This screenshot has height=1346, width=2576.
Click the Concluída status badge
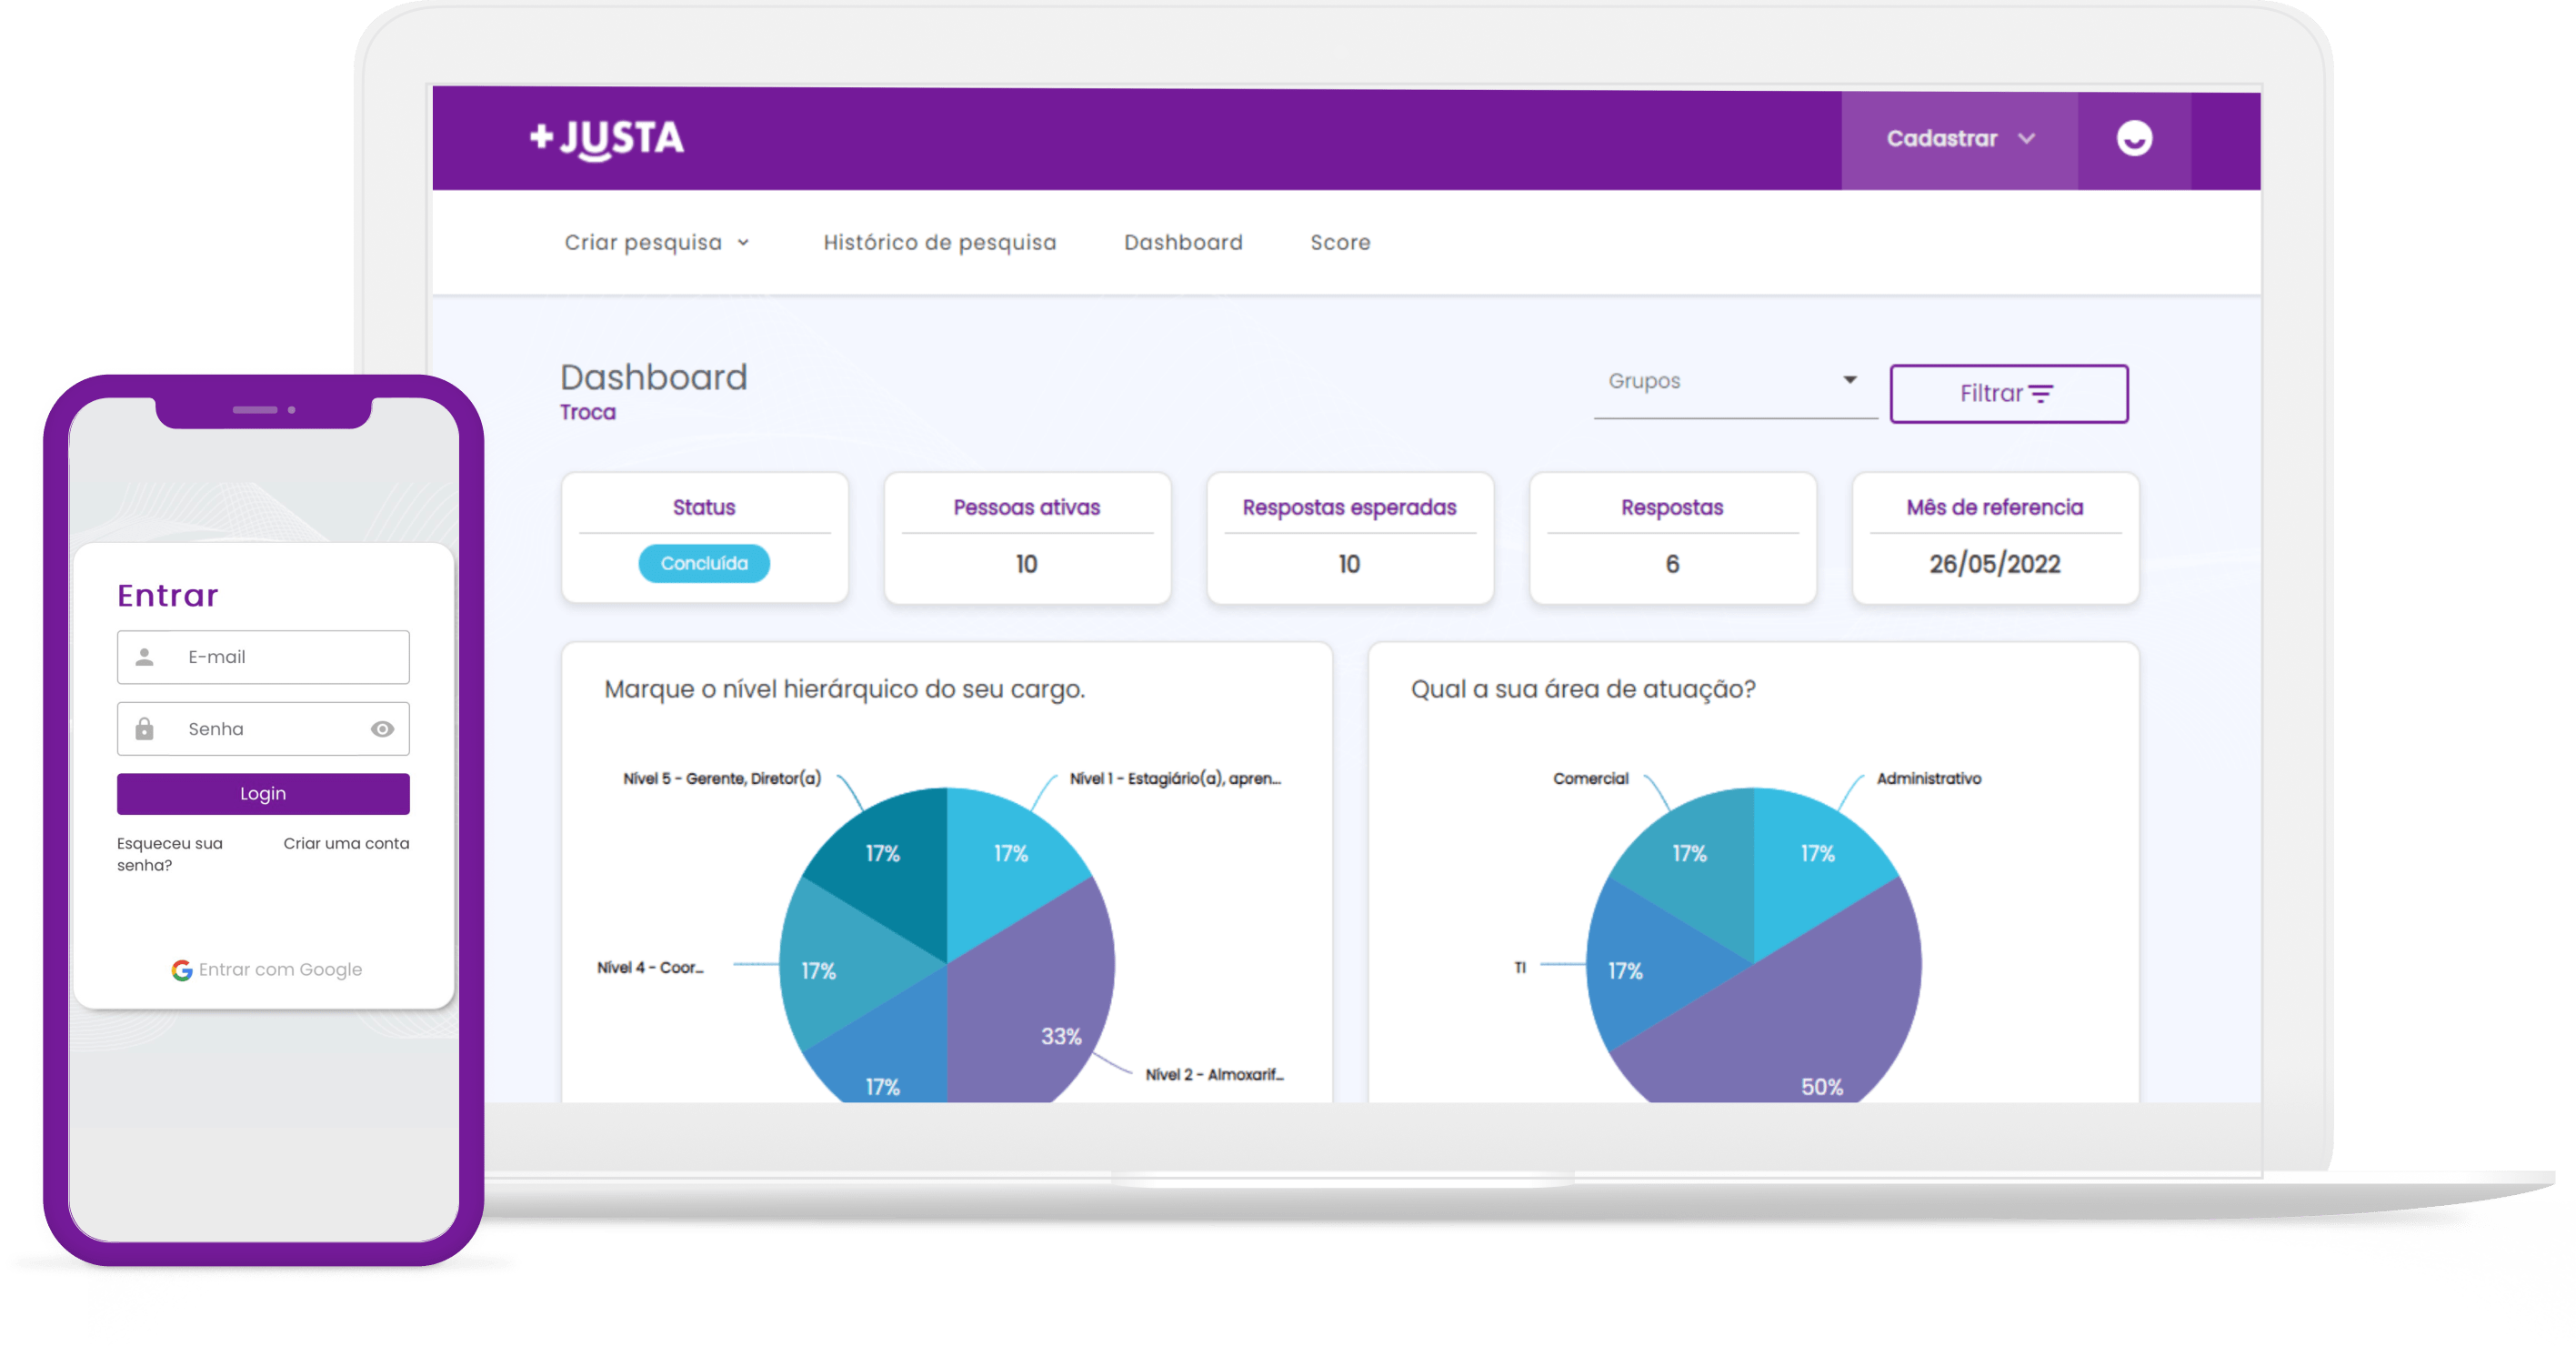704,564
